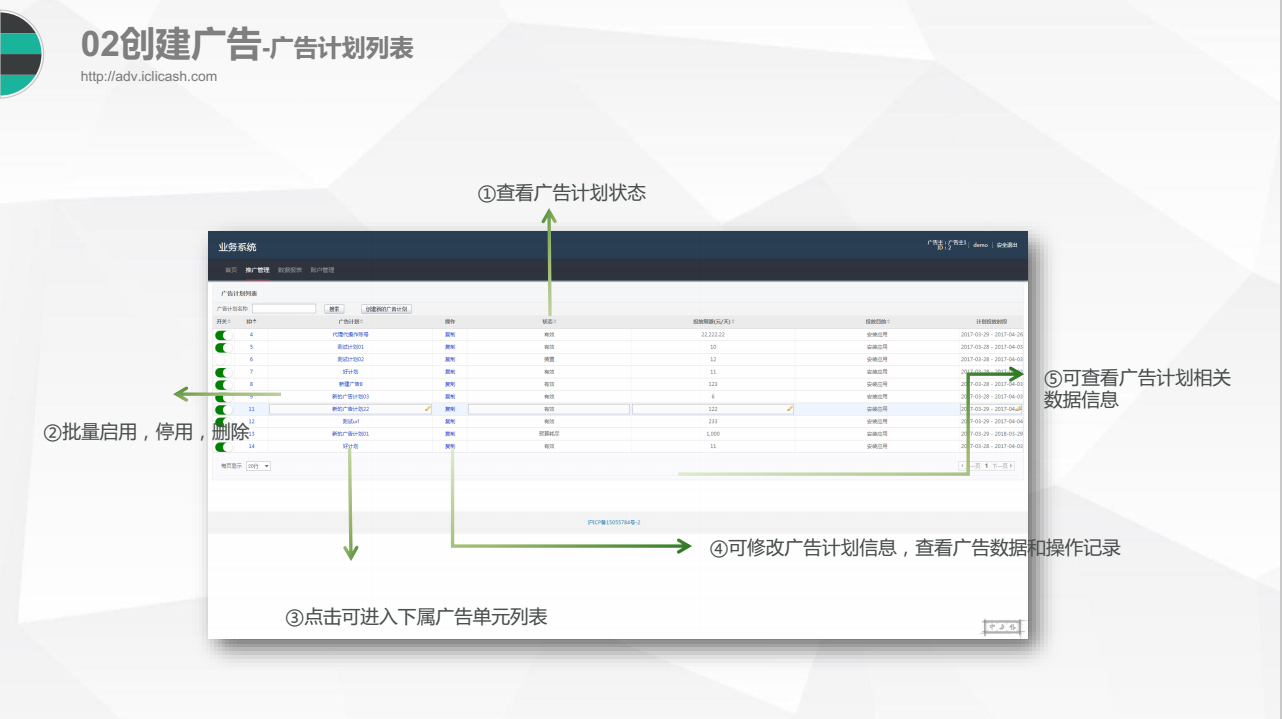Click the pencil edit icon beside 新的广告计划22
Viewport: 1282px width, 719px height.
click(426, 408)
